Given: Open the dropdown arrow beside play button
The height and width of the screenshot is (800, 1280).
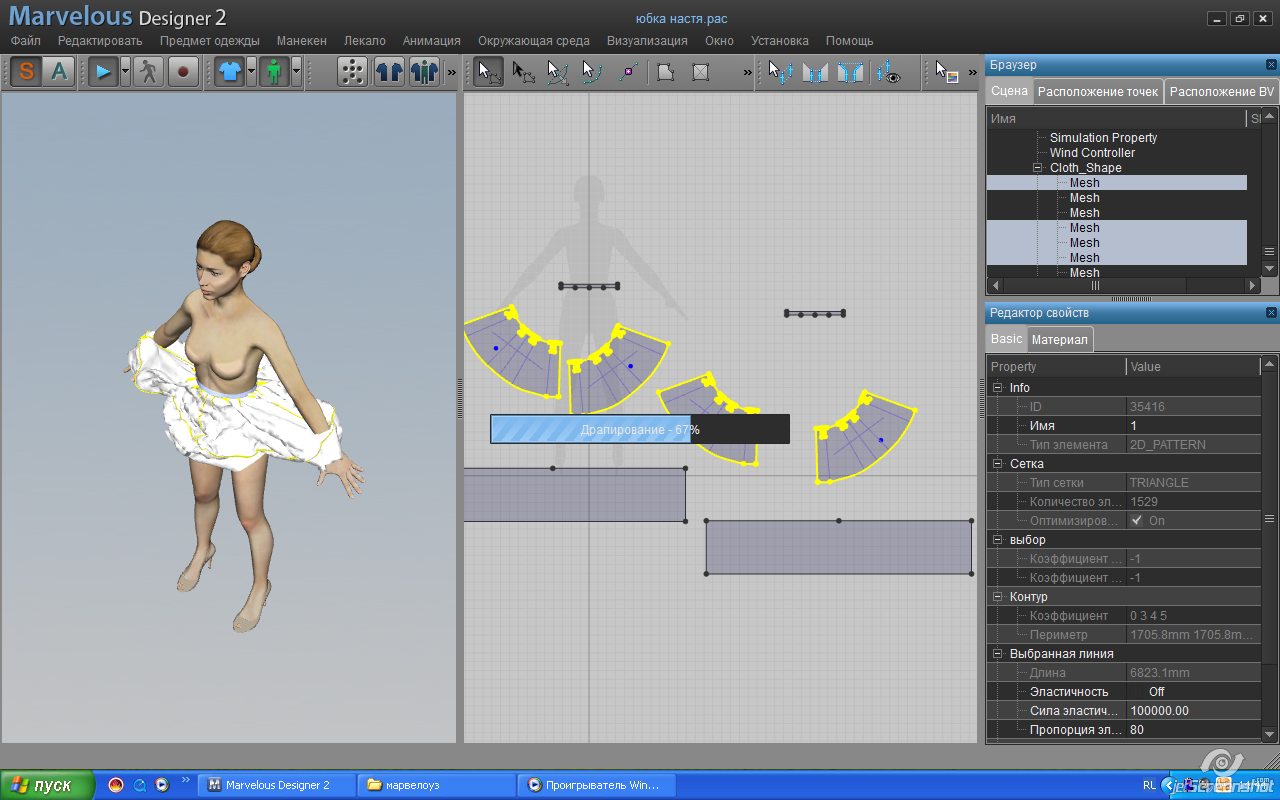Looking at the screenshot, I should coord(125,72).
